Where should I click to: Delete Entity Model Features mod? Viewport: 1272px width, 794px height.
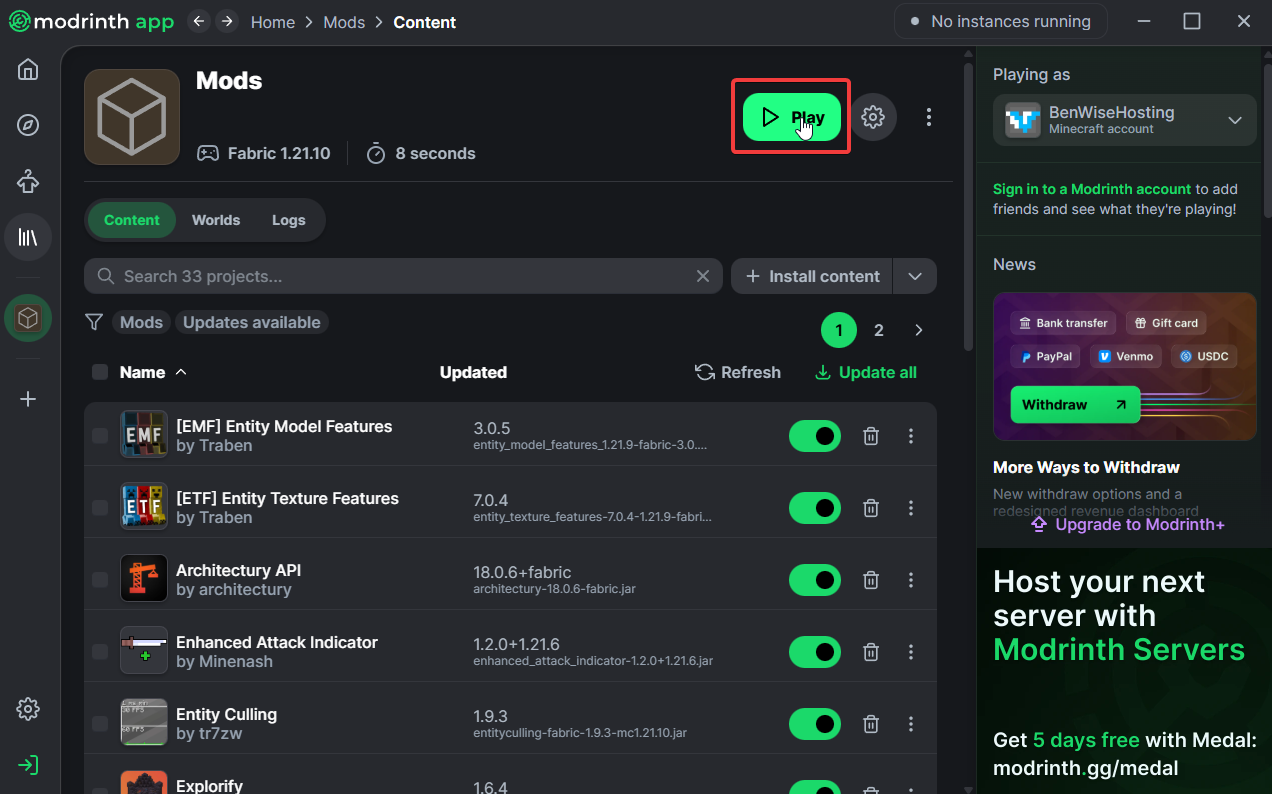tap(871, 436)
